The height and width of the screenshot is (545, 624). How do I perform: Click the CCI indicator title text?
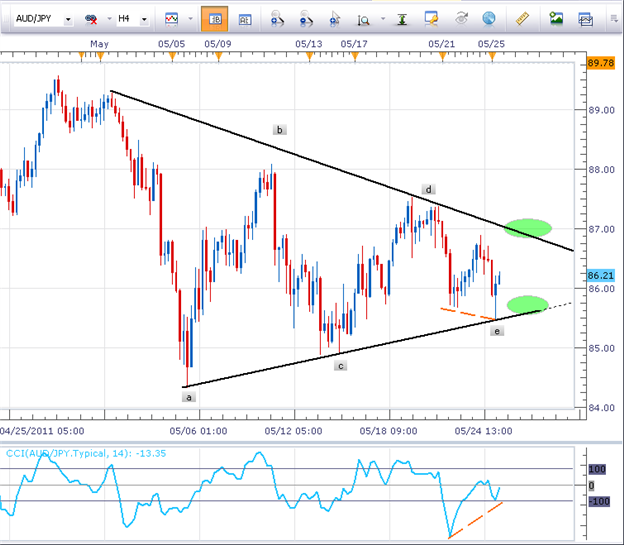click(86, 453)
